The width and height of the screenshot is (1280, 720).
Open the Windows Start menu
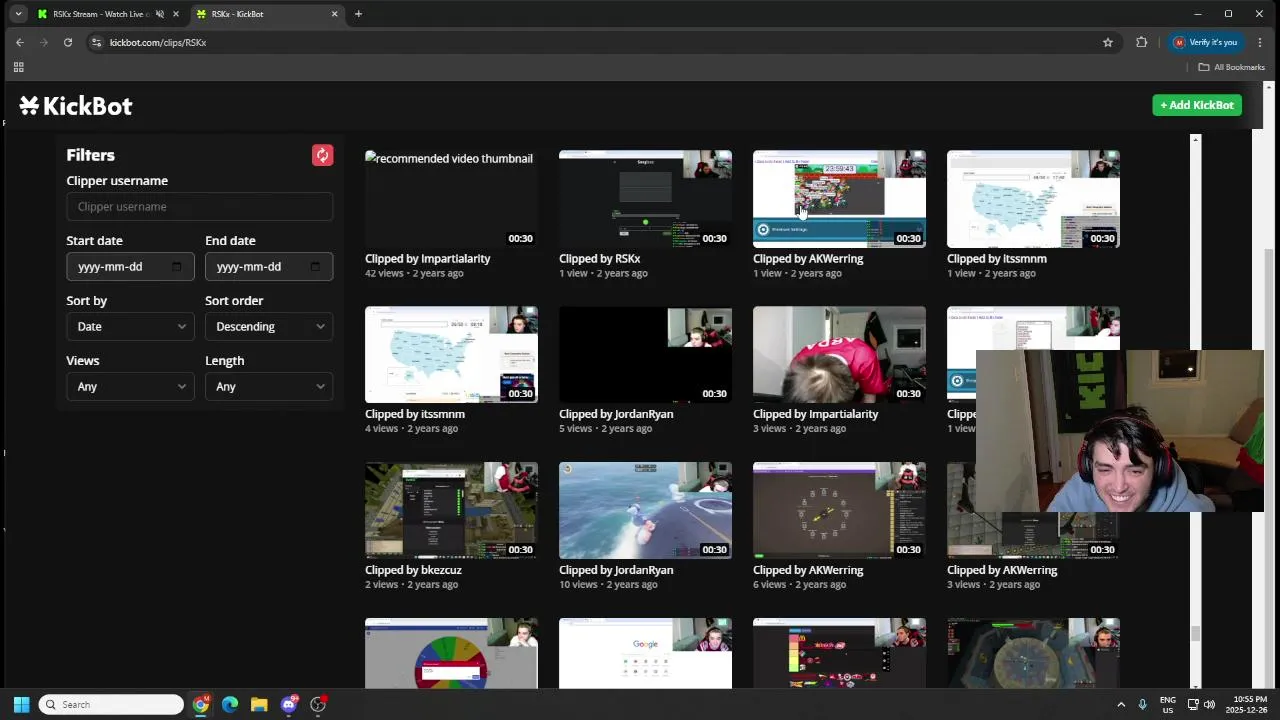tap(21, 704)
